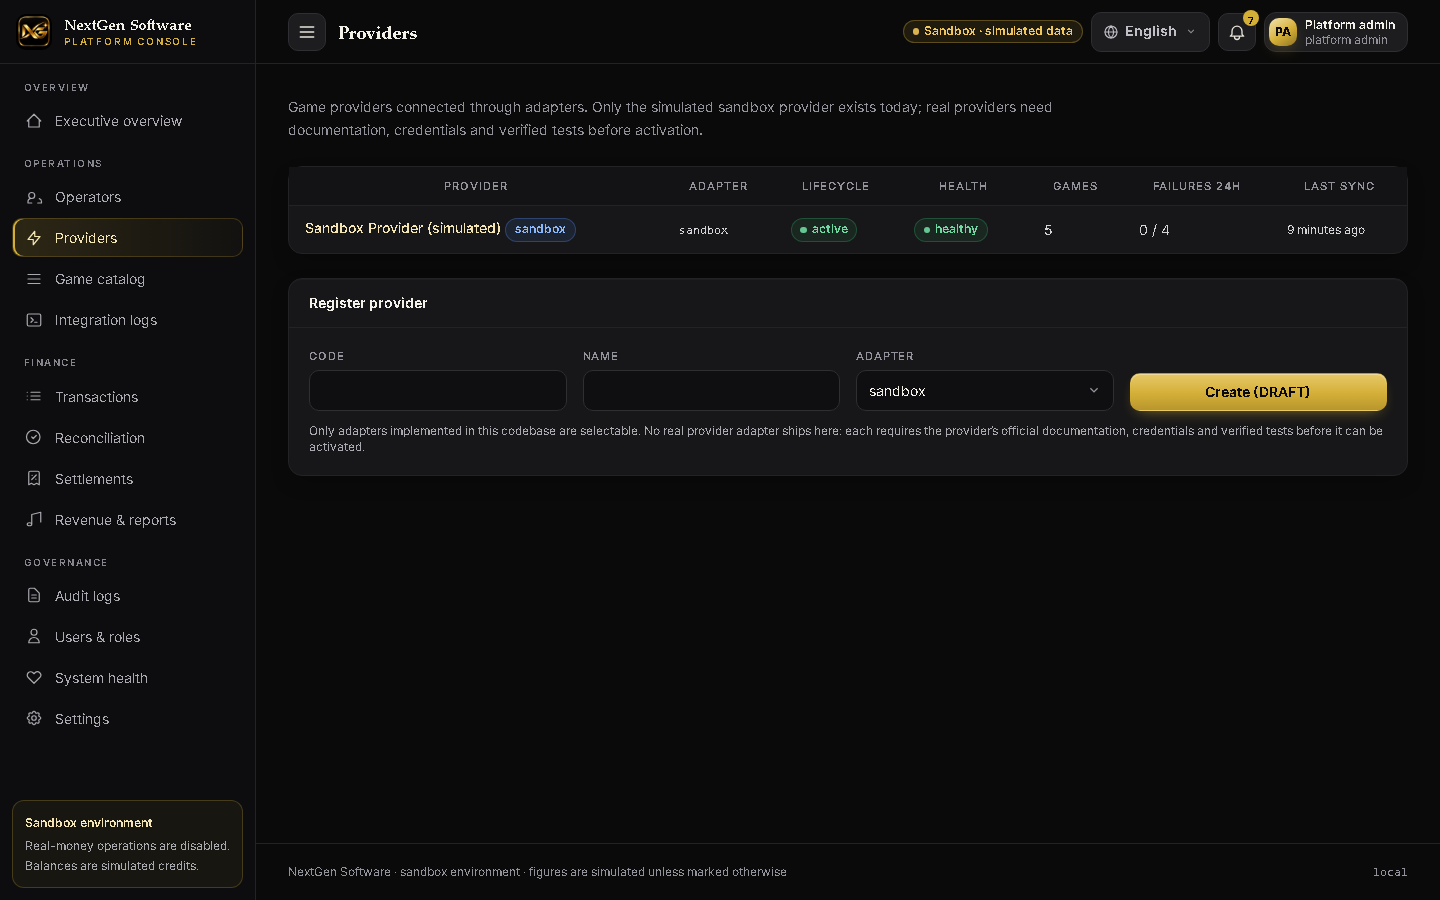Click the Game catalog list icon

click(x=34, y=279)
